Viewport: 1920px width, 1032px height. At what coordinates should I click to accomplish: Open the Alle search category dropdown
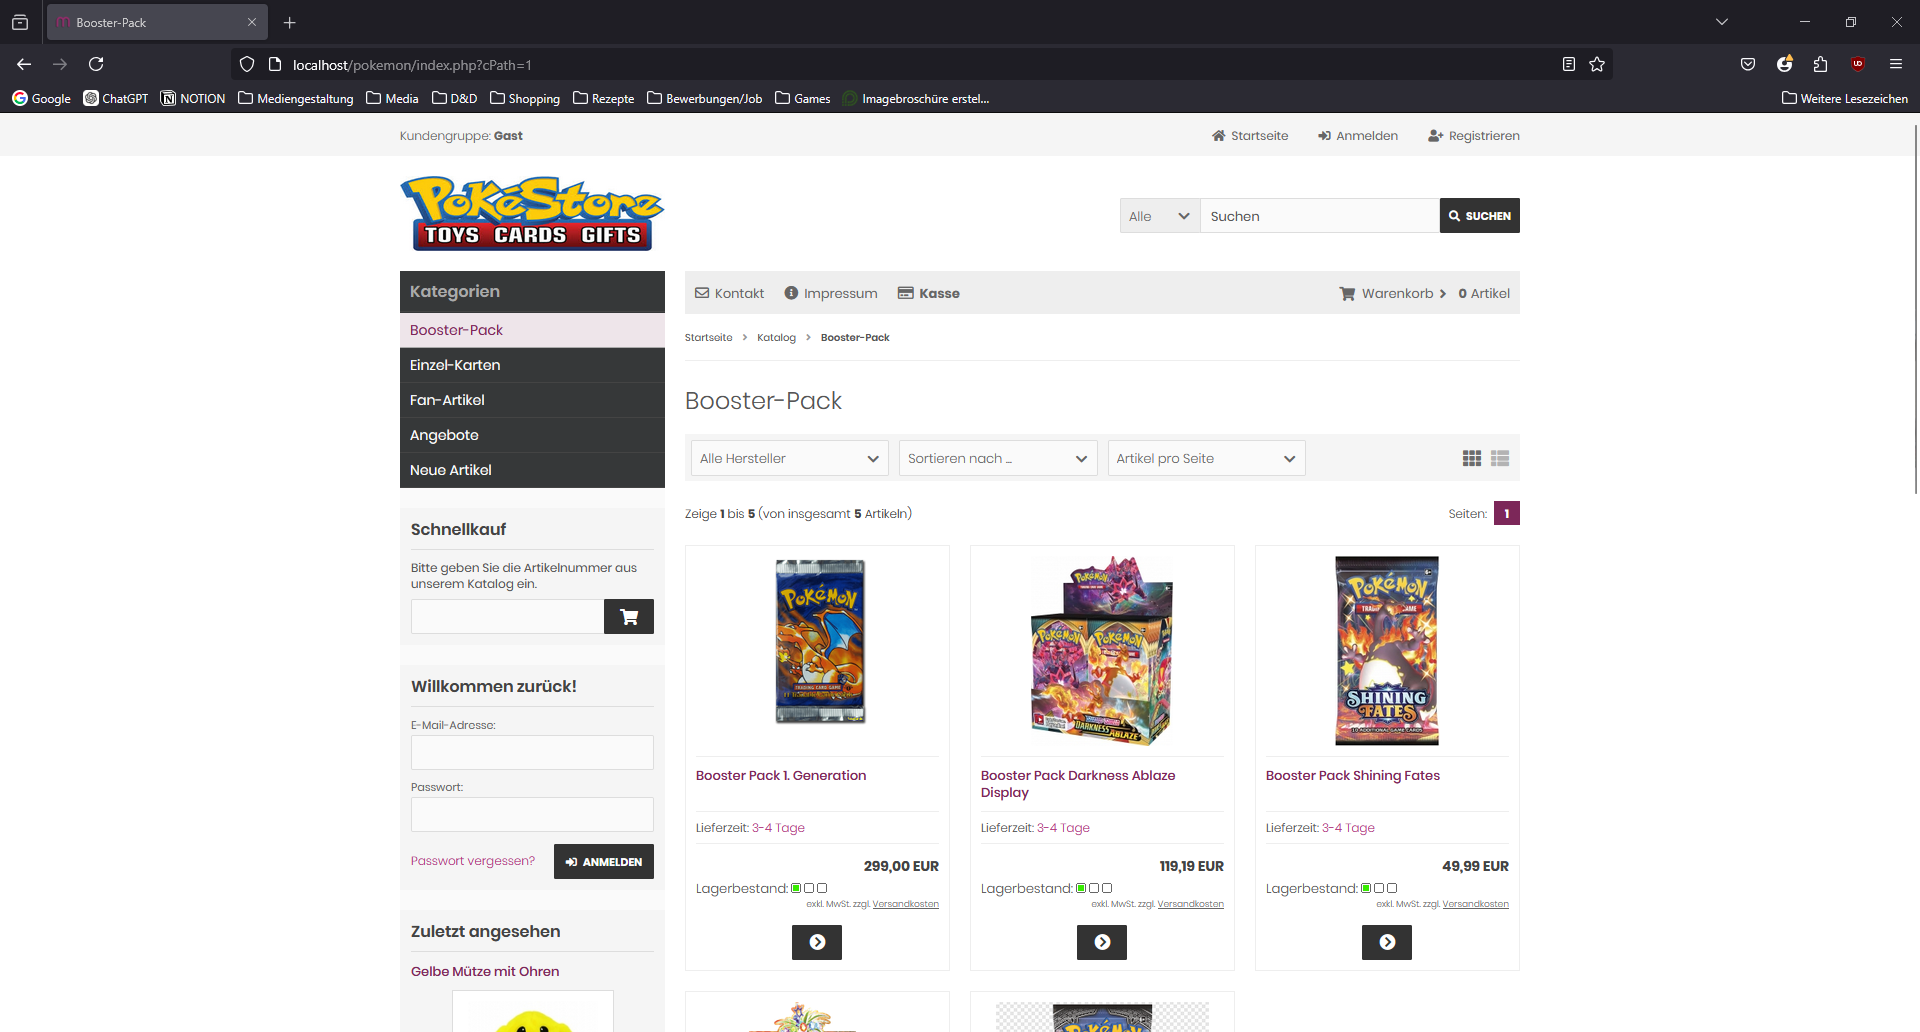(x=1159, y=216)
